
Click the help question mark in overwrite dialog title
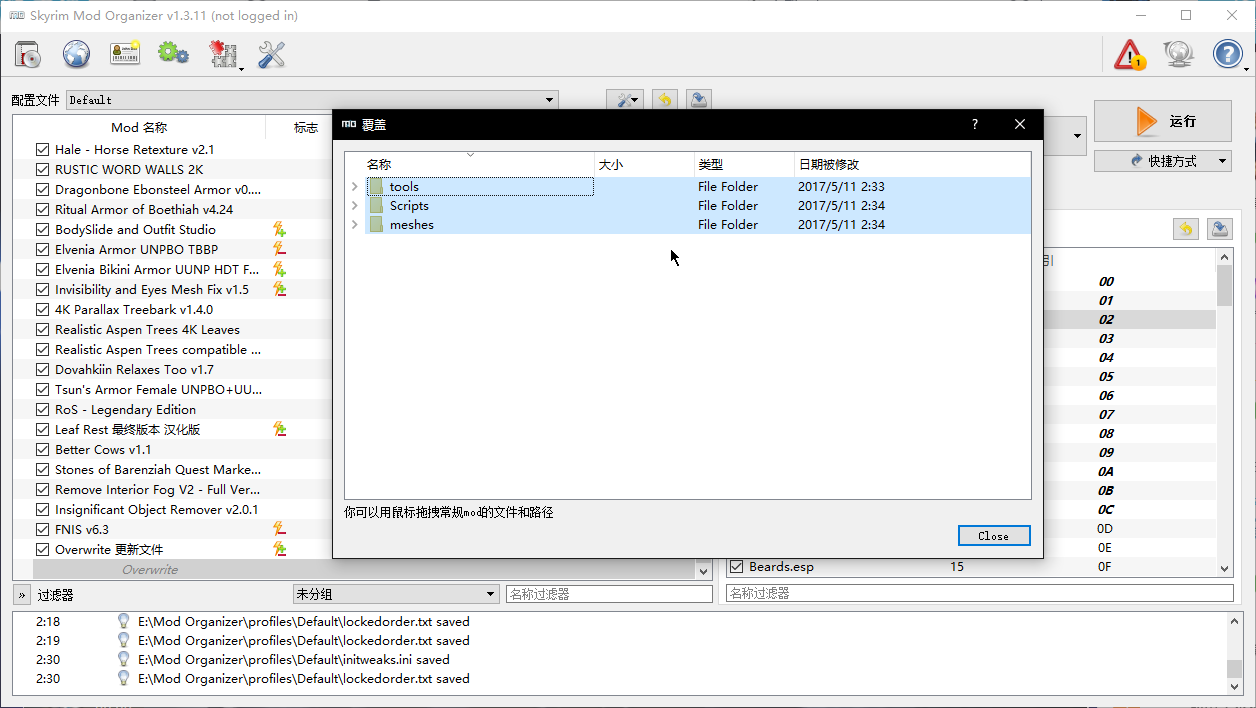pyautogui.click(x=975, y=124)
